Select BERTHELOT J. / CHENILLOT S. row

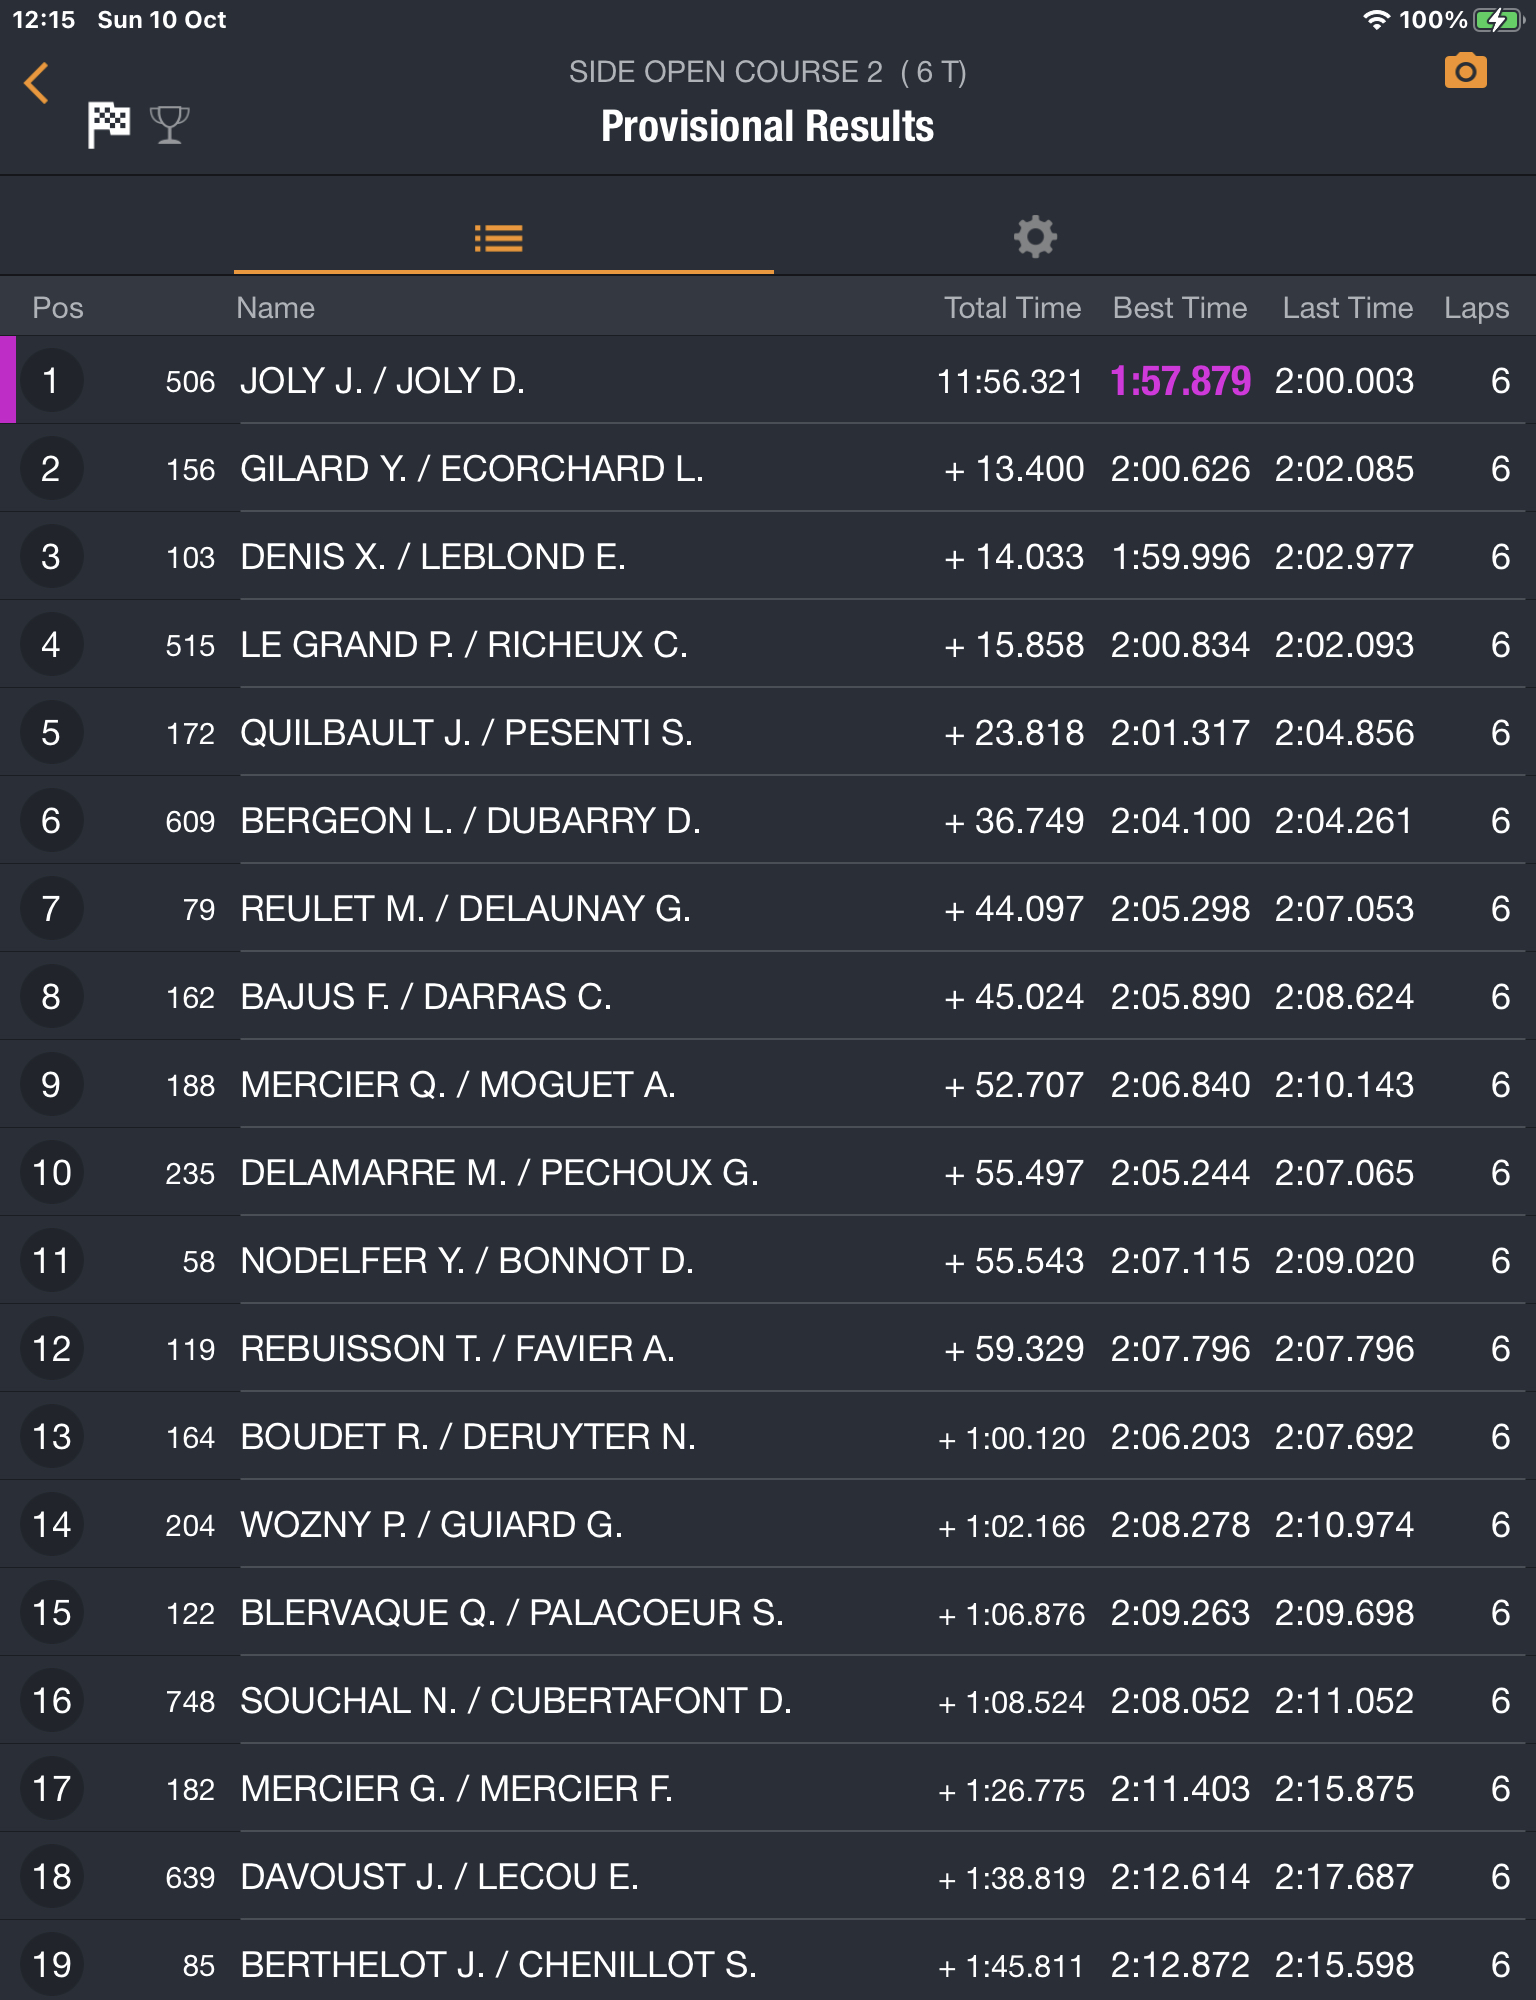(498, 1965)
